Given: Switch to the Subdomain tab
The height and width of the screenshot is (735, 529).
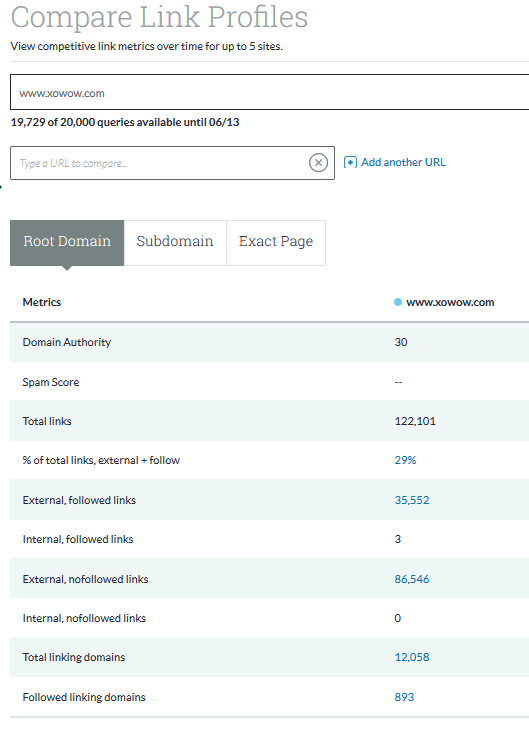Looking at the screenshot, I should [x=175, y=243].
